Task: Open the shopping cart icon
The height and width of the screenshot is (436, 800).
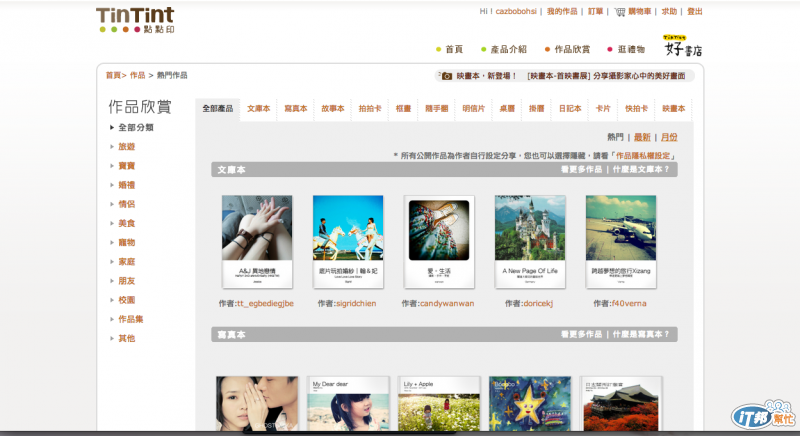Action: (619, 12)
